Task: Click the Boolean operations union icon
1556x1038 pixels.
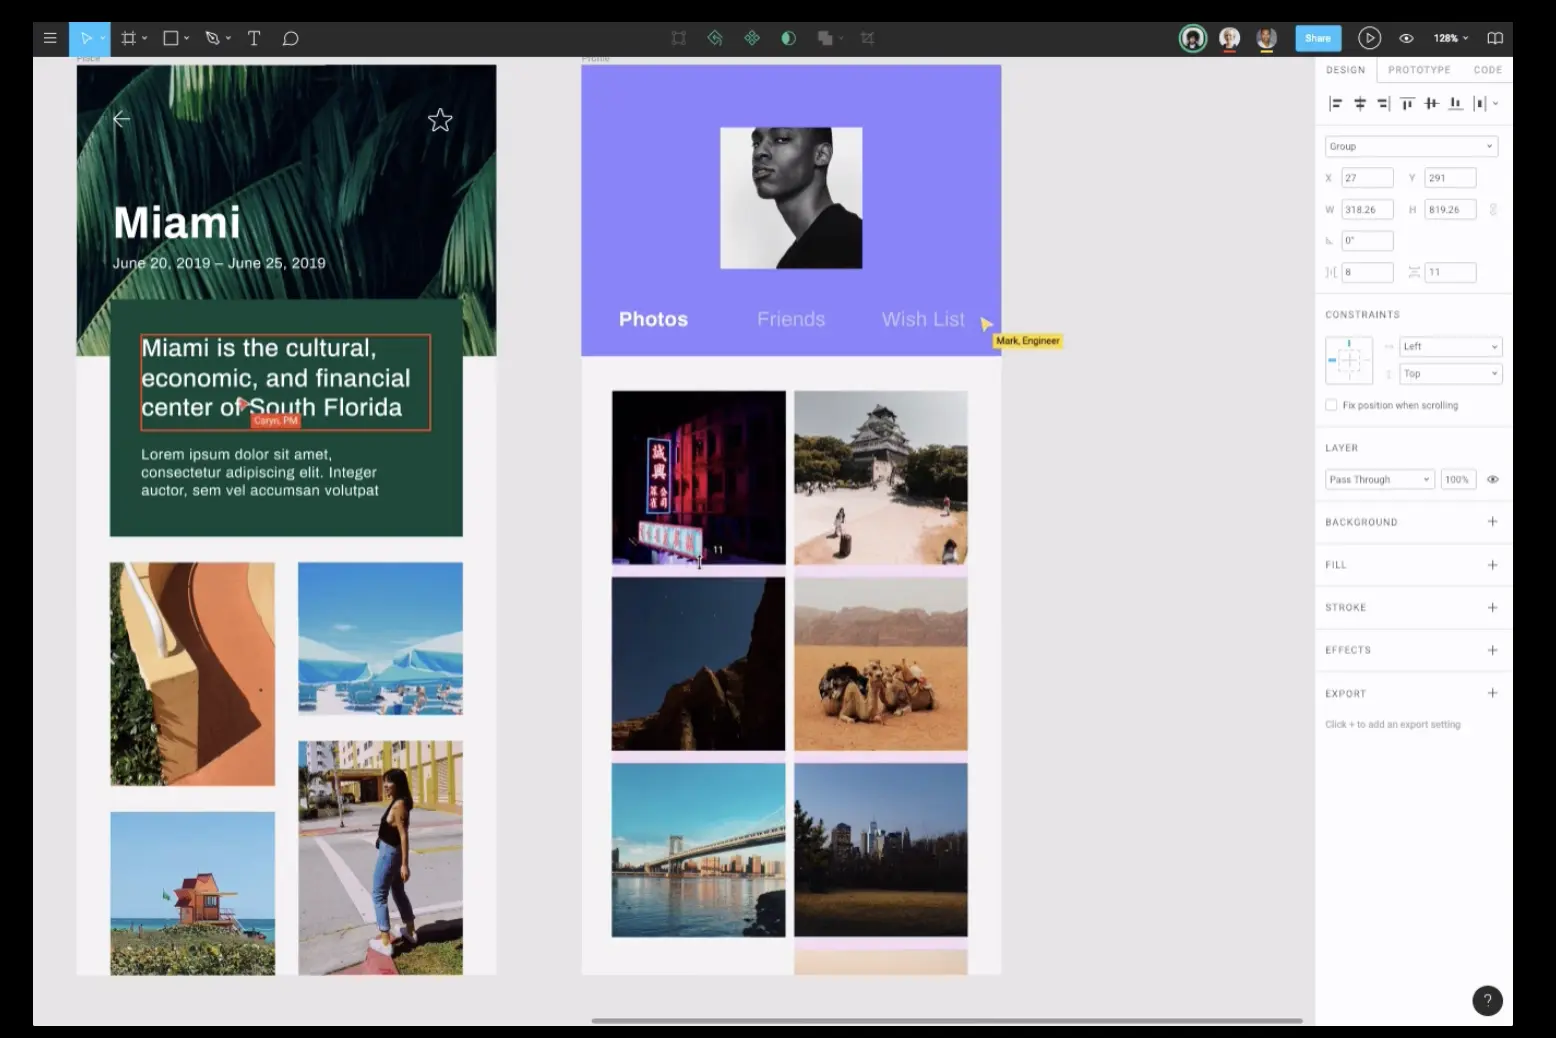Action: click(x=825, y=39)
